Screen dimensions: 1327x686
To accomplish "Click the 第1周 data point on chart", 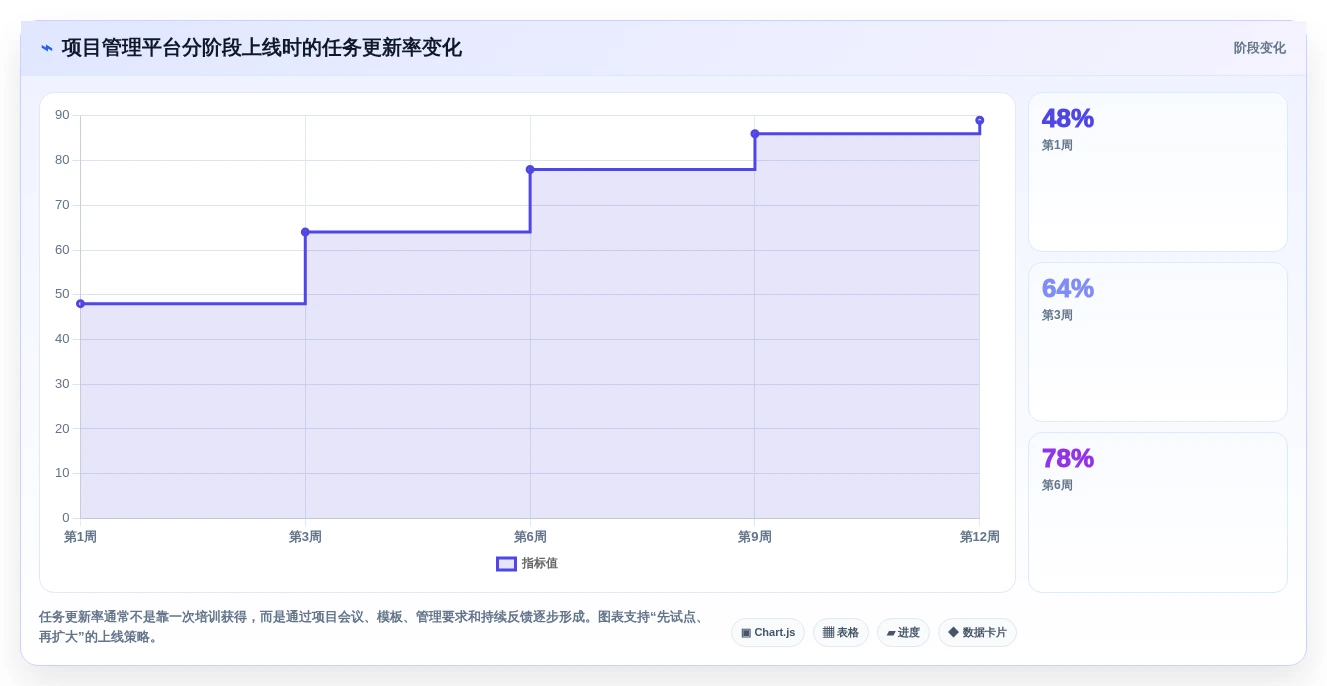I will (80, 304).
